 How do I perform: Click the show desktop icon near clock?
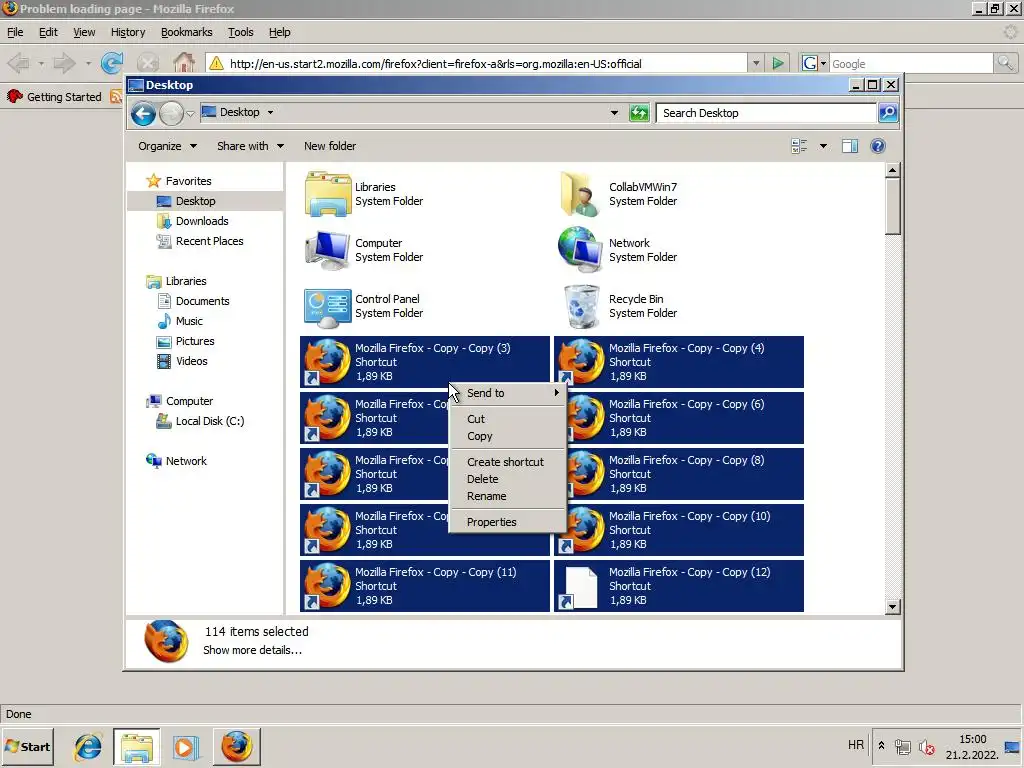[x=1012, y=747]
